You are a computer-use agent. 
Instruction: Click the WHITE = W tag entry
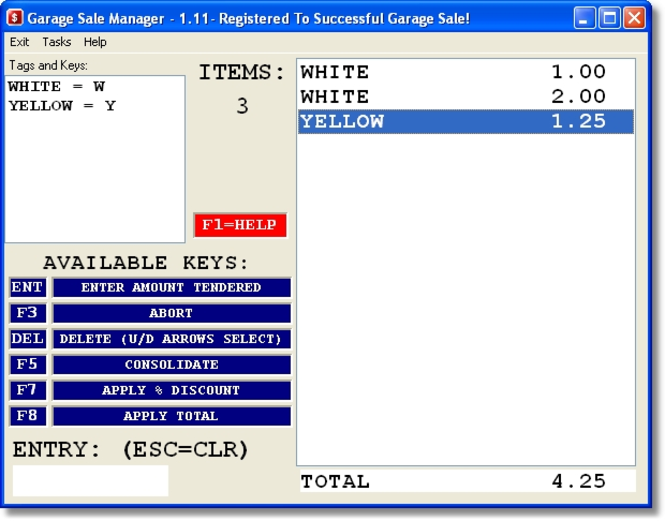click(x=56, y=87)
